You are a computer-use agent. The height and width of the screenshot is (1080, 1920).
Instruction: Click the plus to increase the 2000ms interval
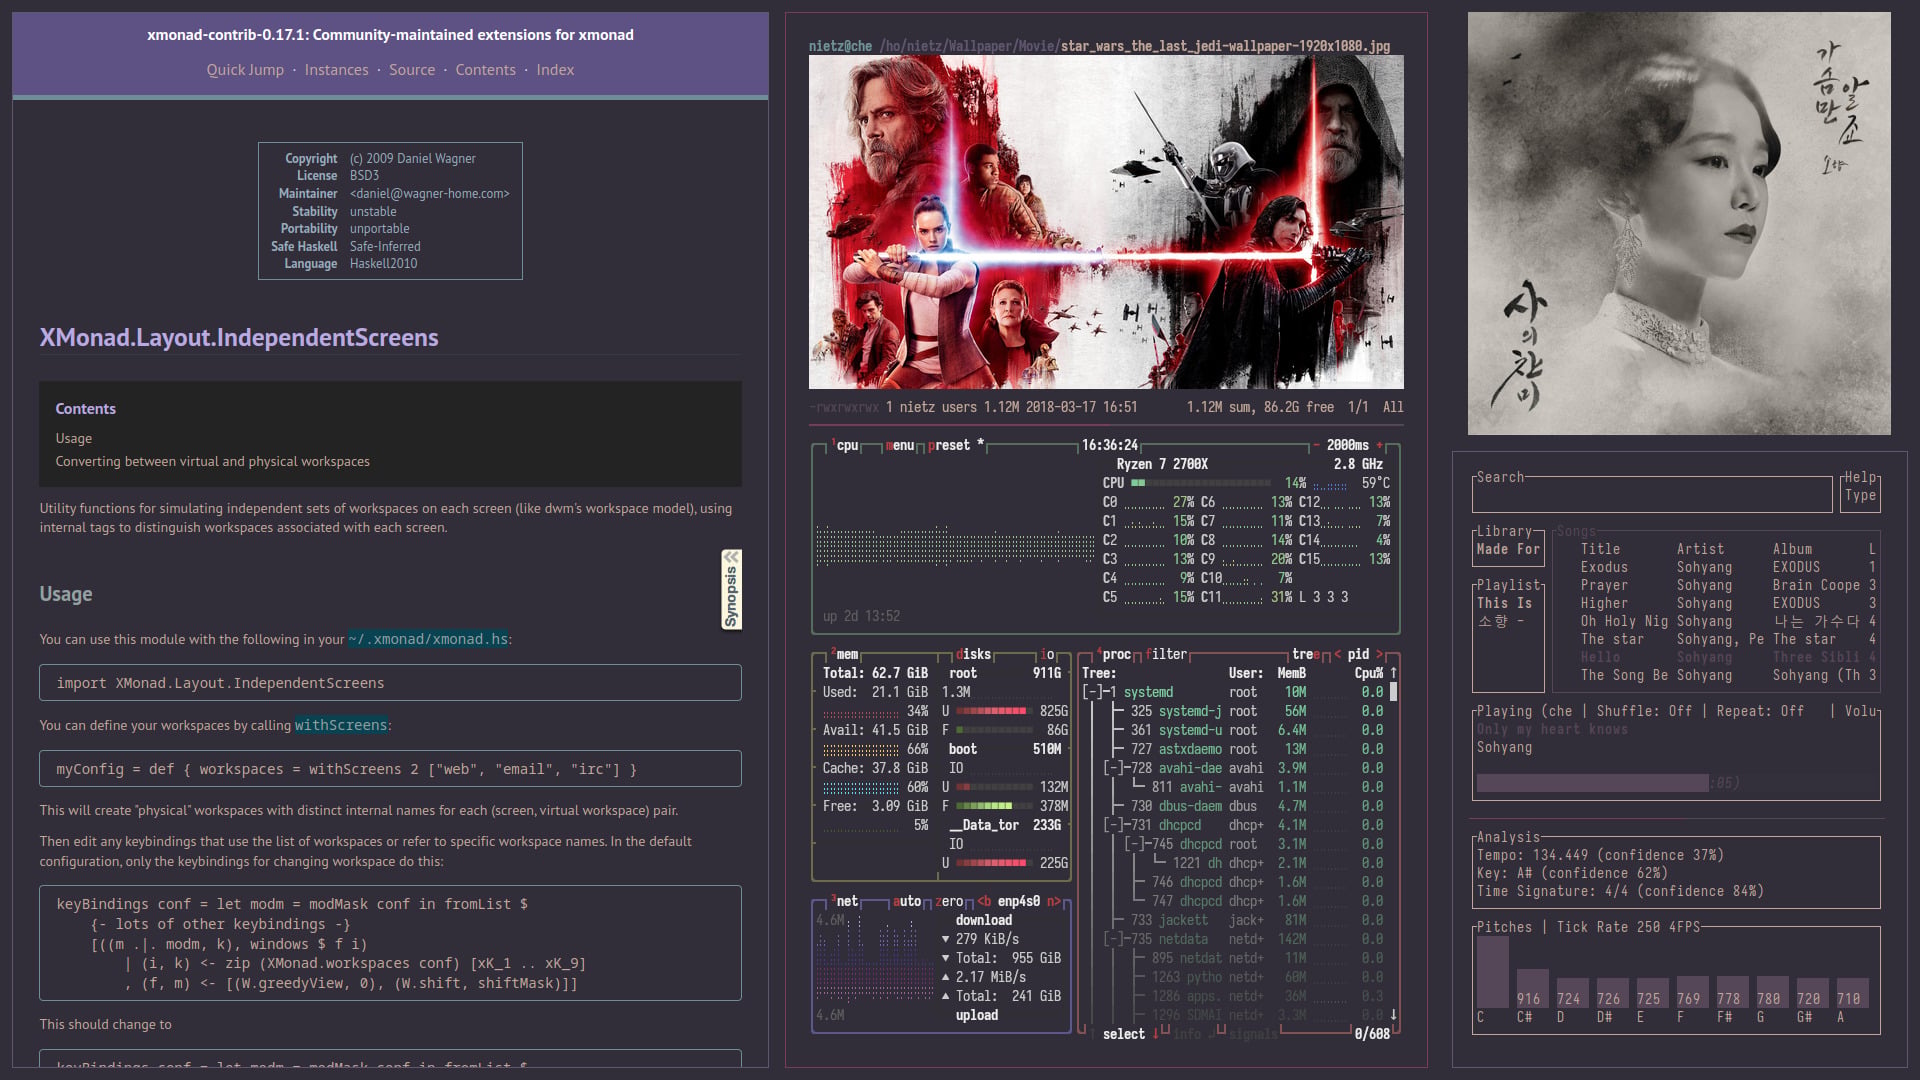(1380, 446)
